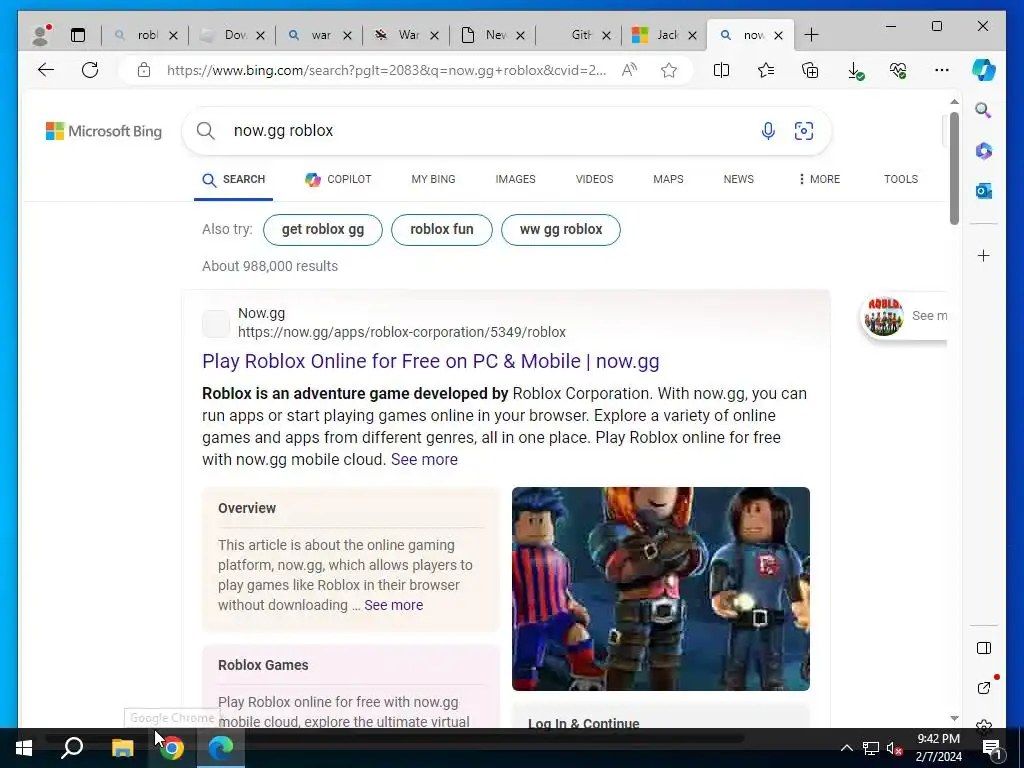Click the page vertical scrollbar thumb

coord(954,168)
